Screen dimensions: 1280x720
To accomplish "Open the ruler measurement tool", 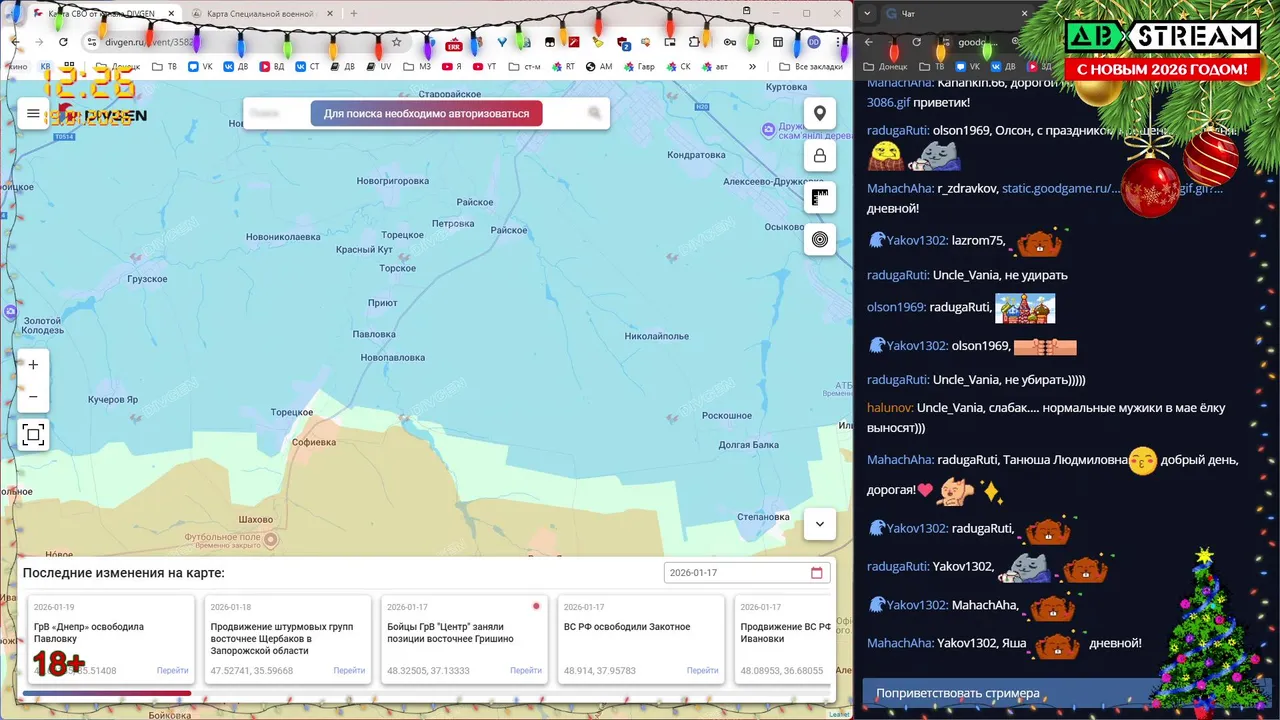I will click(820, 197).
